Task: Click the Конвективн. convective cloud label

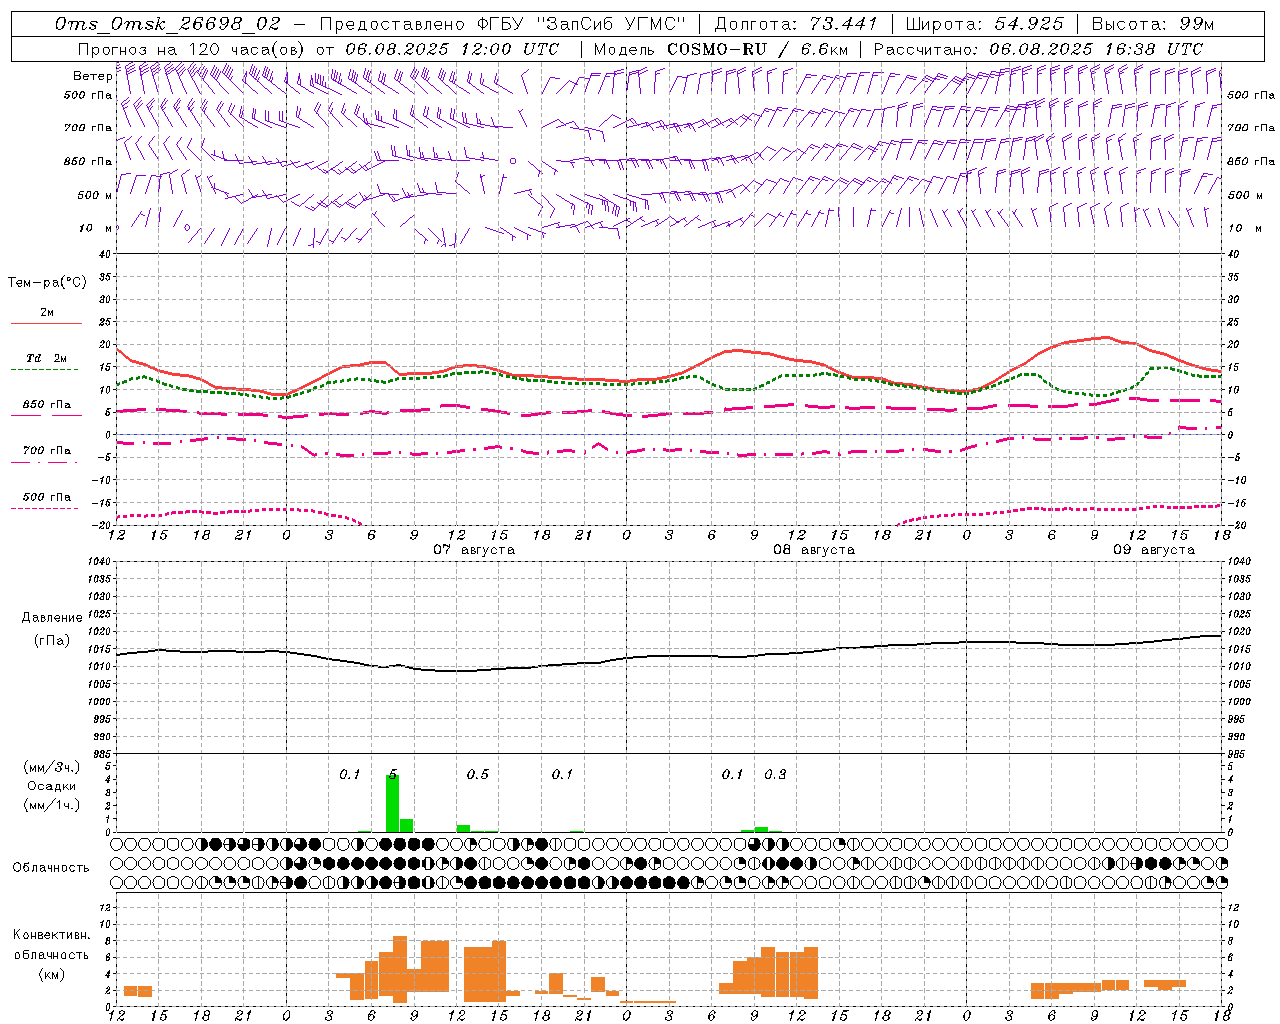Action: pos(51,935)
